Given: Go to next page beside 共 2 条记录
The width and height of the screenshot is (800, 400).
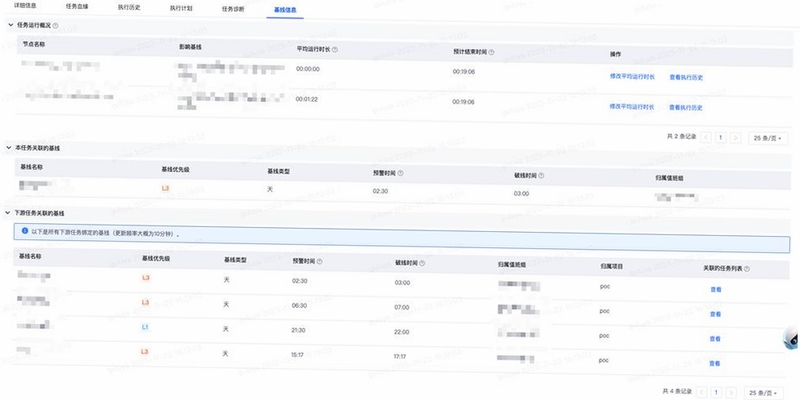Looking at the screenshot, I should (735, 138).
